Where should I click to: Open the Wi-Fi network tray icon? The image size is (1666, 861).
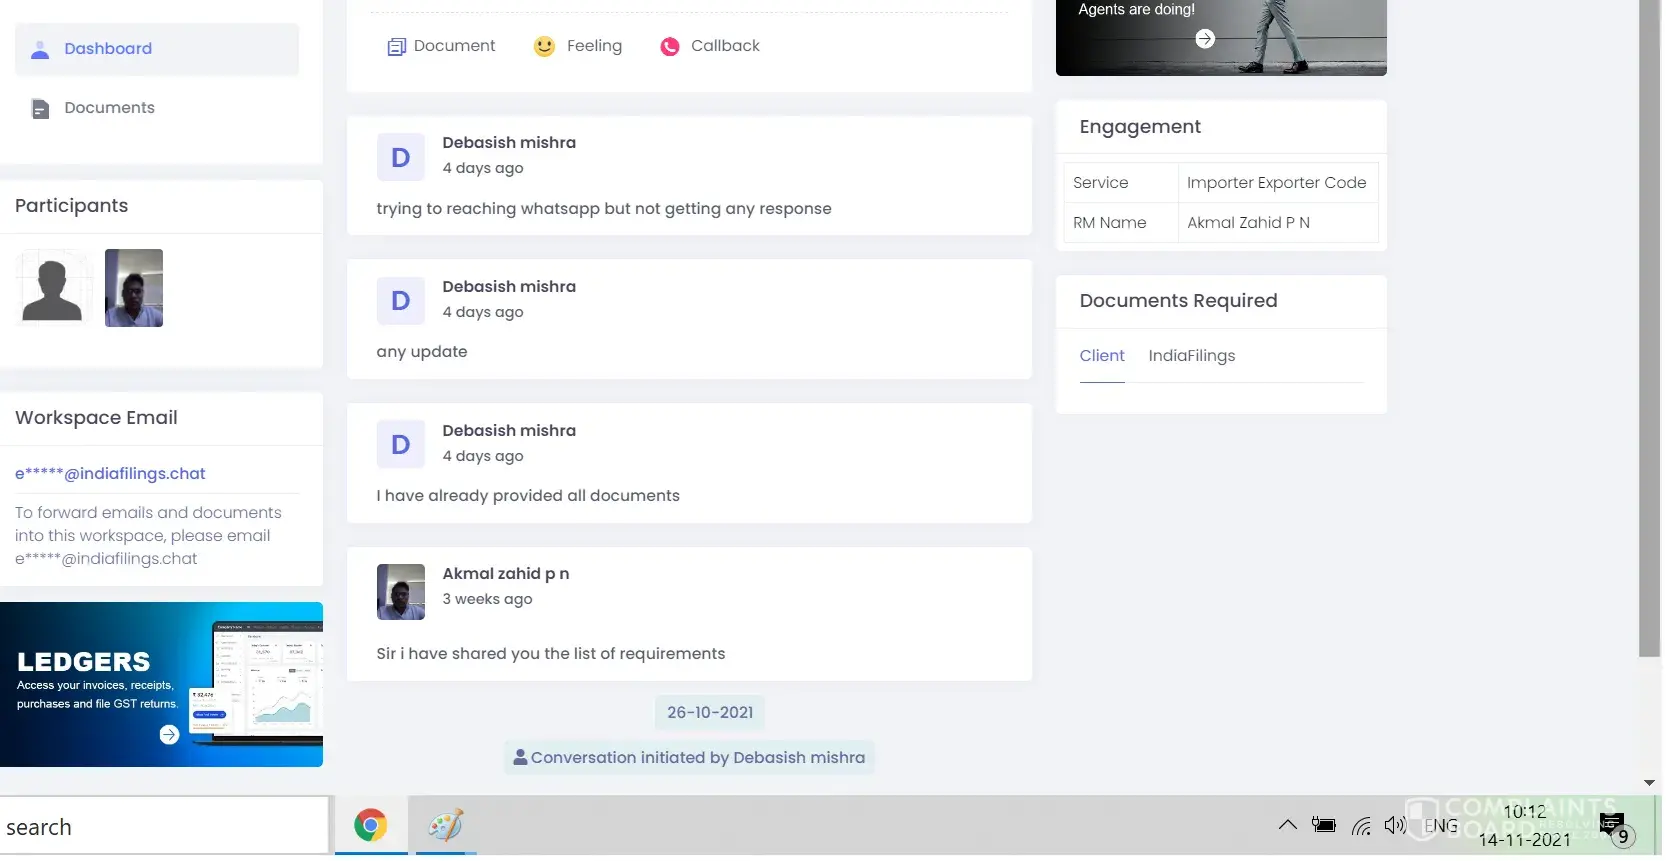[x=1361, y=826]
